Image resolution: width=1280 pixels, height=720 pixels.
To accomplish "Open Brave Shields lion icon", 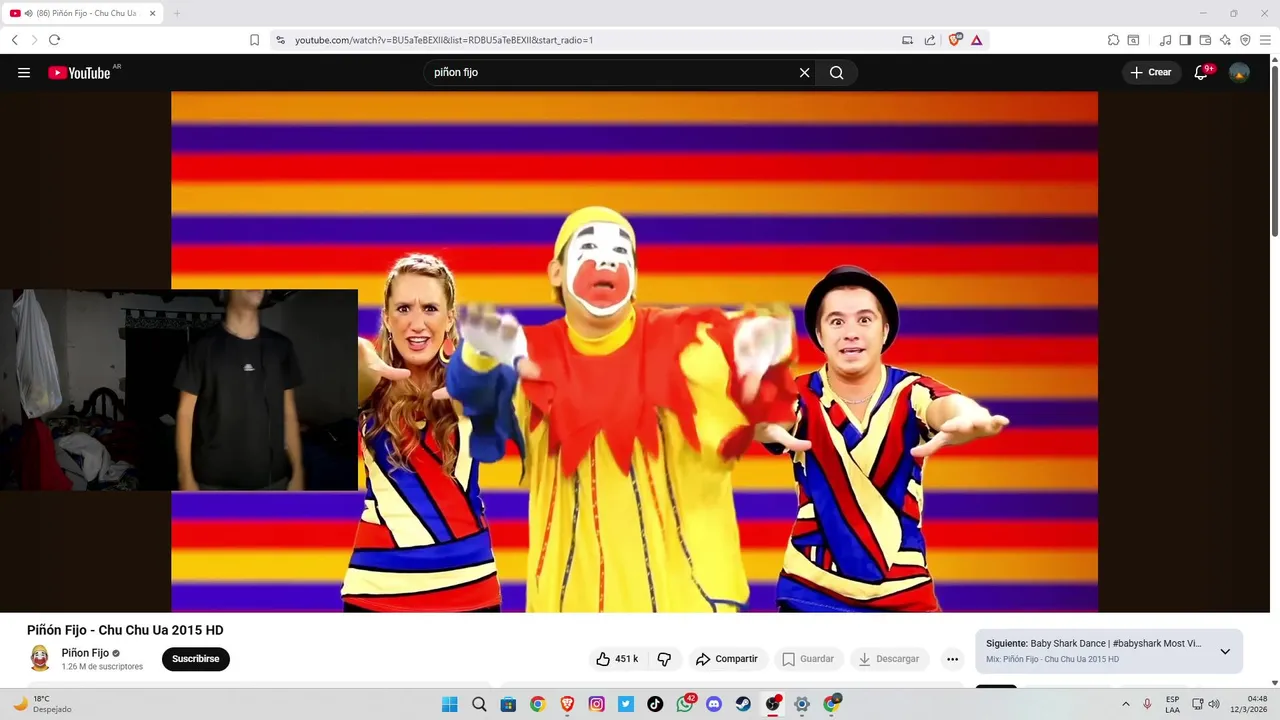I will [954, 40].
